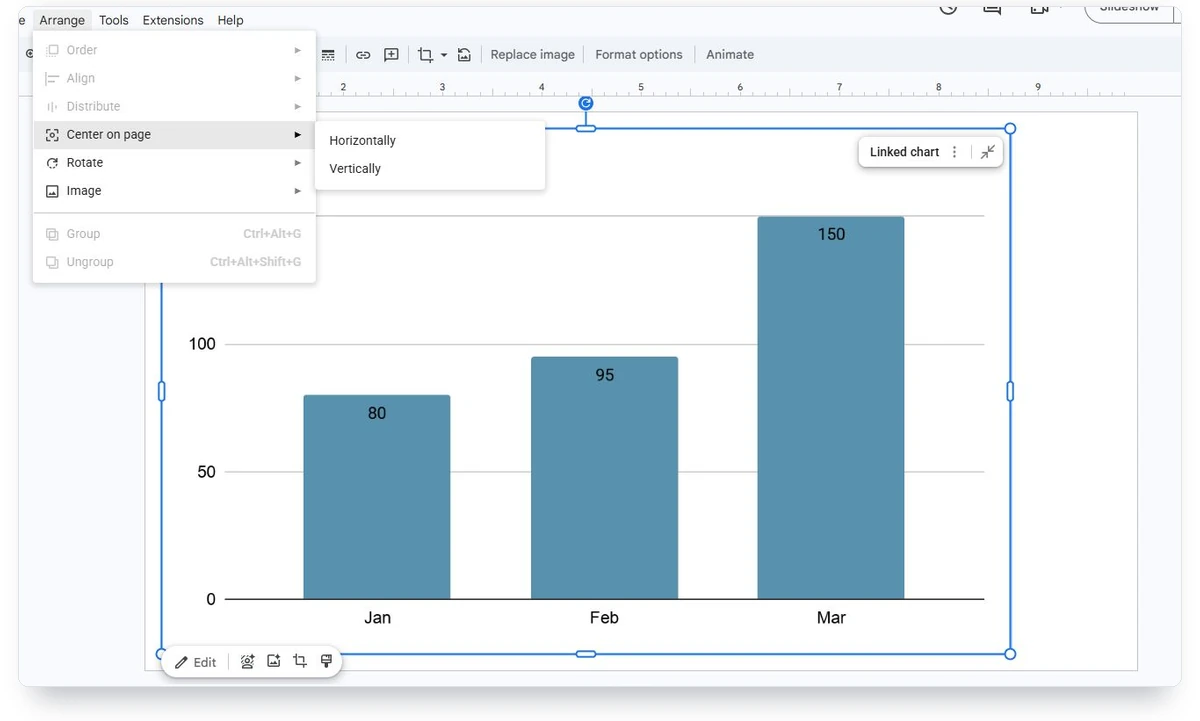
Task: Click the paint roller icon in floating toolbar
Action: [x=326, y=661]
